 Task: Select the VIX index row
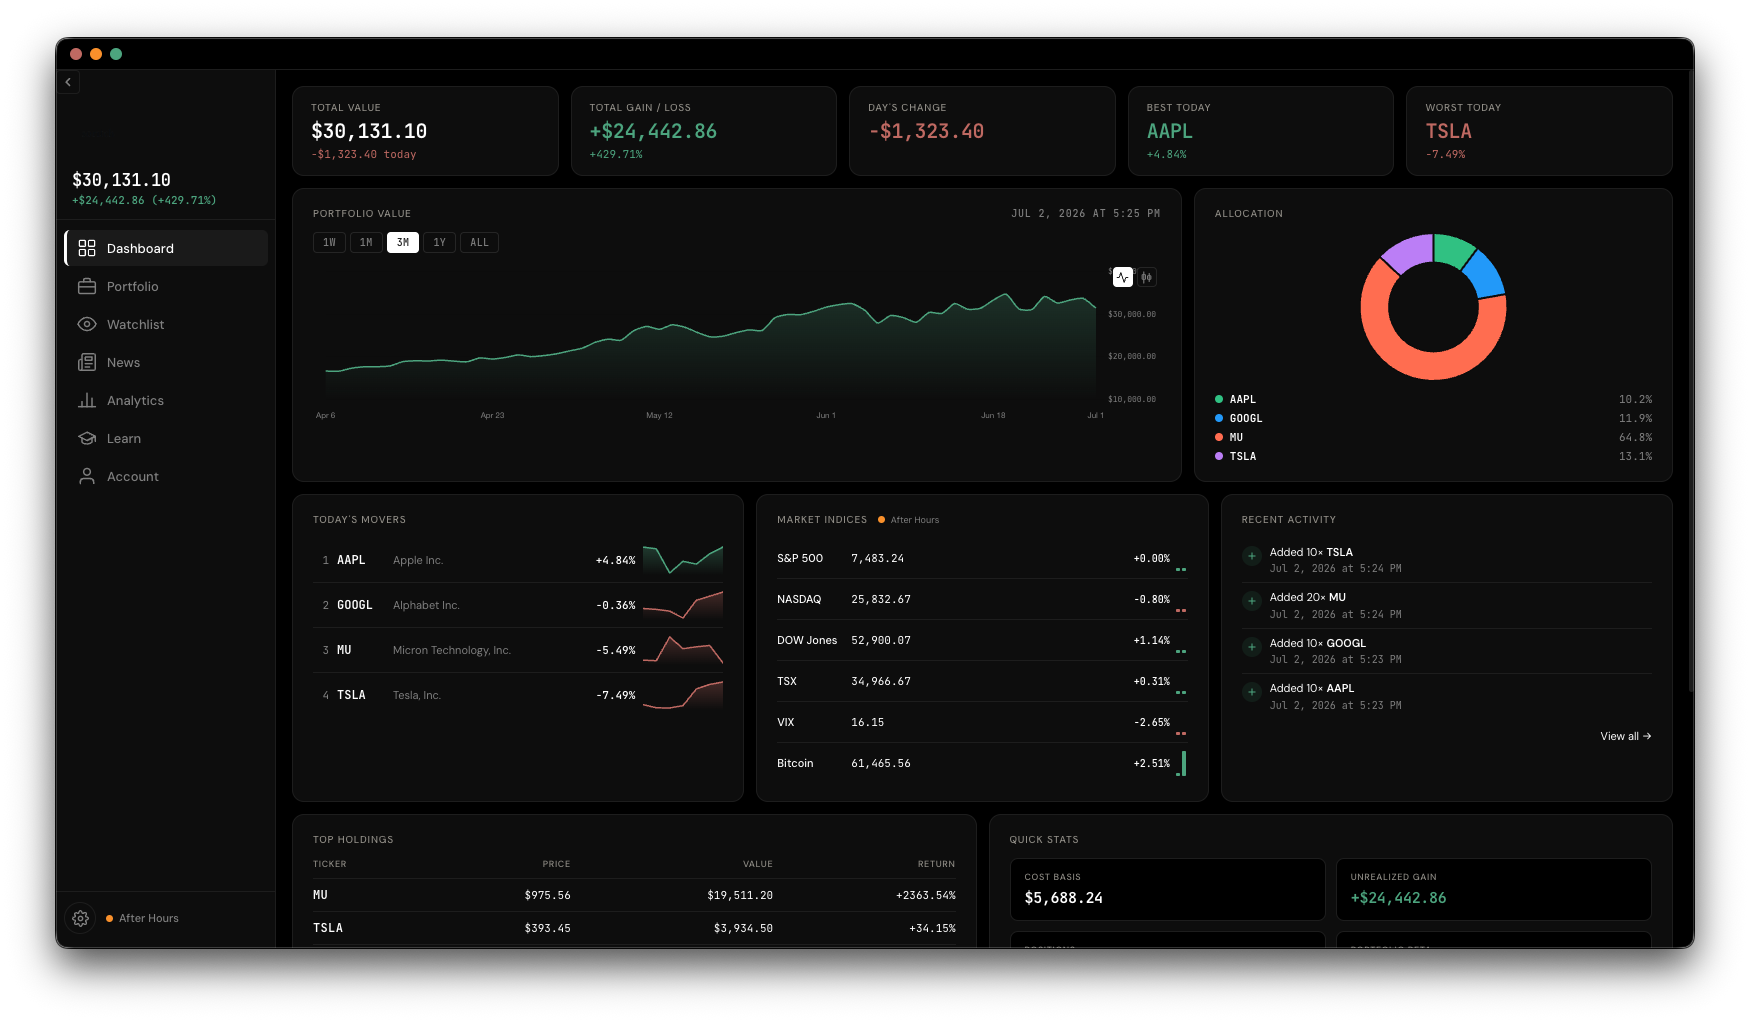(982, 722)
